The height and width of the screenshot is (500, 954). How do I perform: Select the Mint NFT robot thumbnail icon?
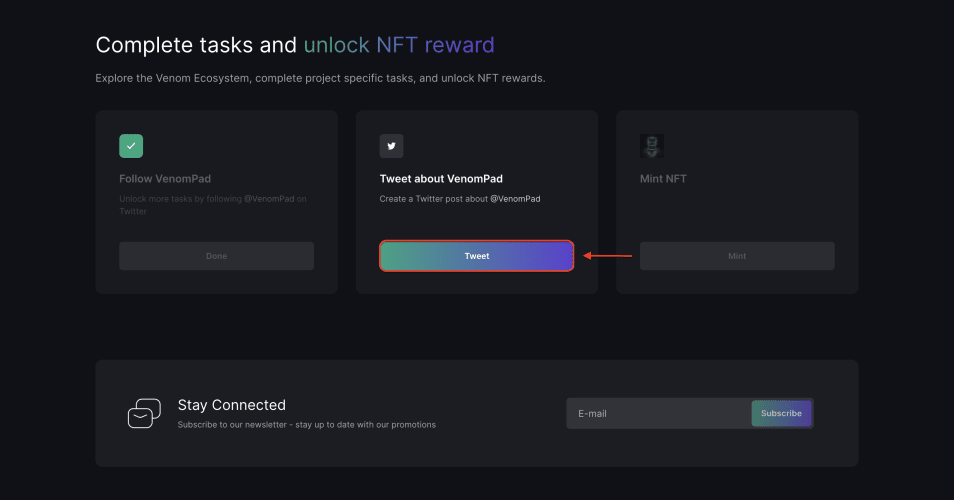point(652,146)
